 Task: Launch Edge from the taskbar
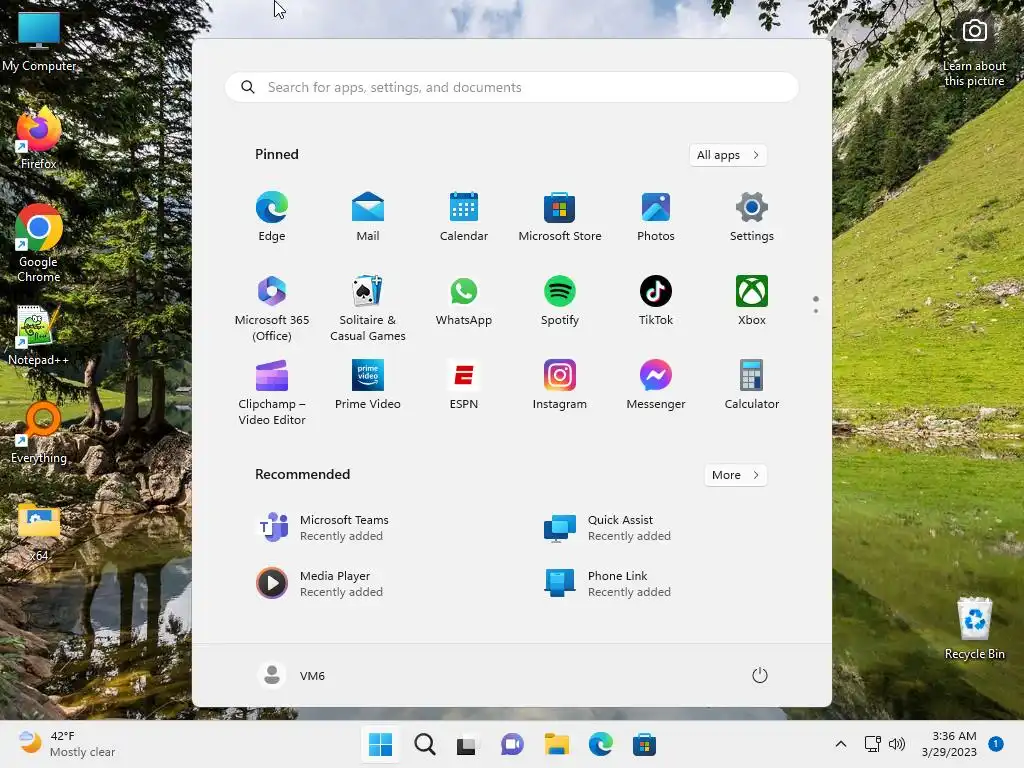pos(600,744)
